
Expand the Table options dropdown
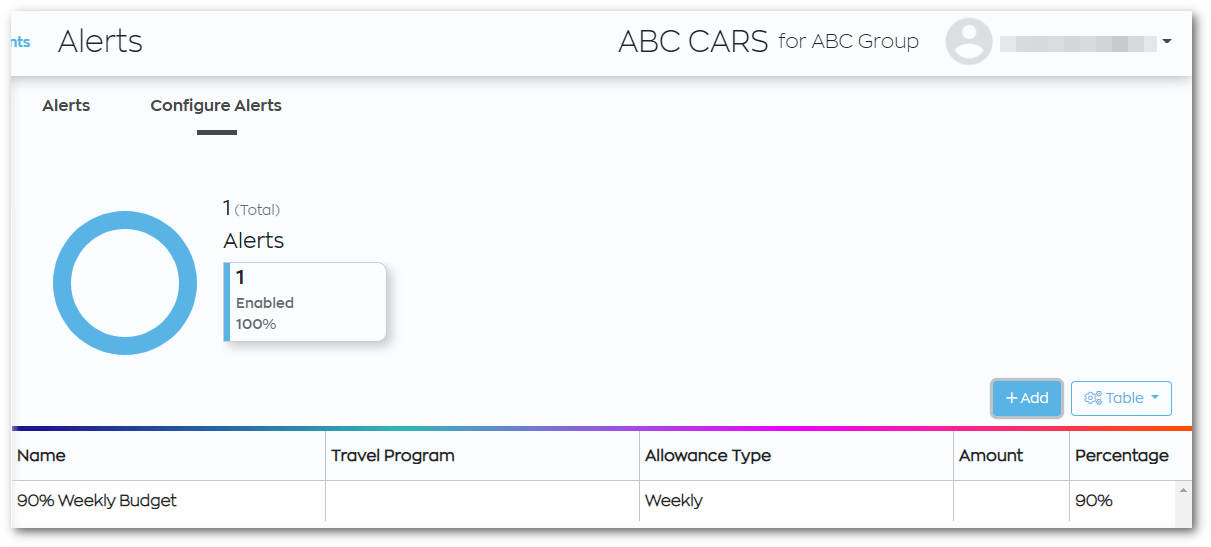(x=1121, y=398)
